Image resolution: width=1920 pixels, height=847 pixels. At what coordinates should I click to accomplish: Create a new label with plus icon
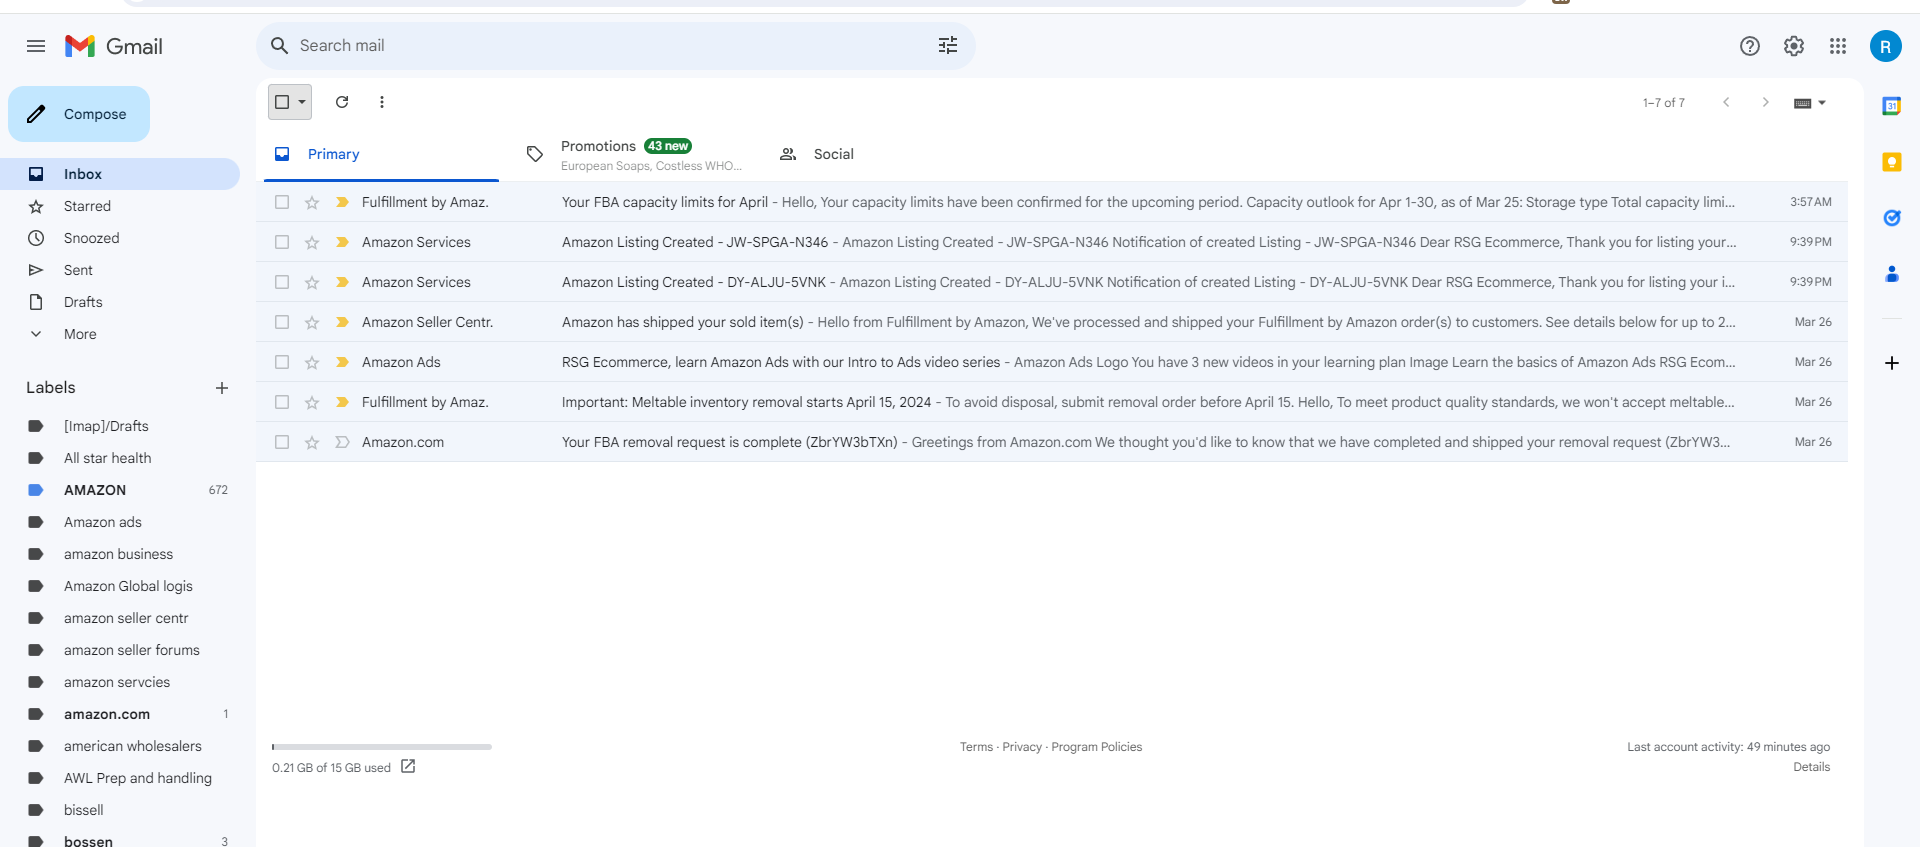(222, 388)
